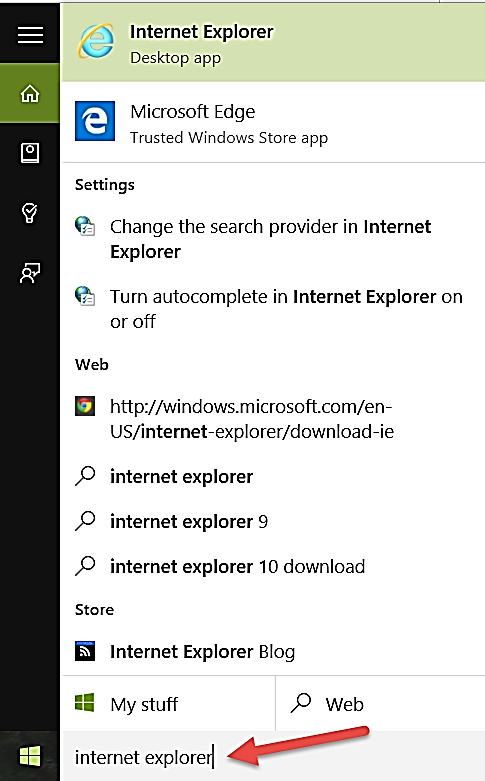Click the Store section header
Viewport: 485px width, 781px height.
94,610
